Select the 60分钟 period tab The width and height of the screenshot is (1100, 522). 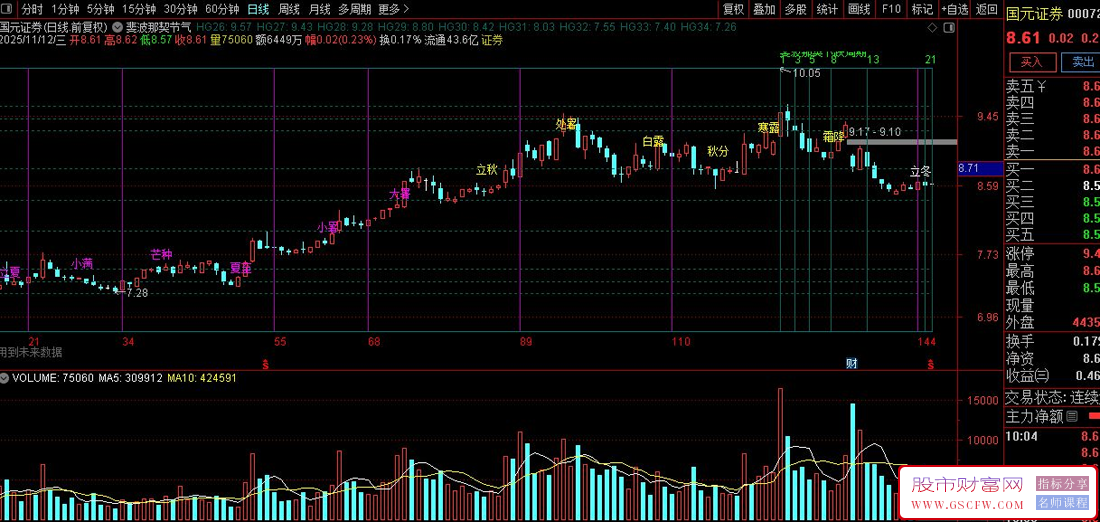(222, 10)
